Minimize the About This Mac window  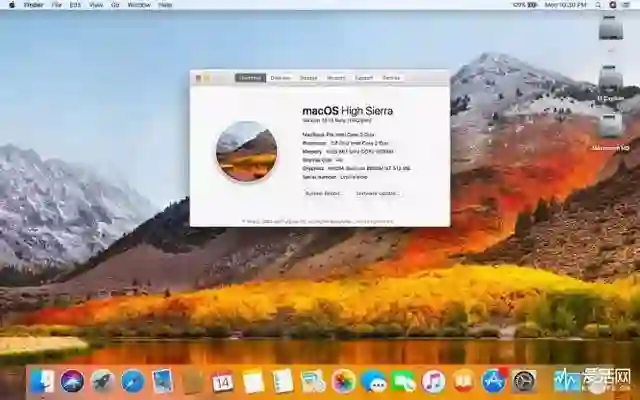(x=207, y=78)
